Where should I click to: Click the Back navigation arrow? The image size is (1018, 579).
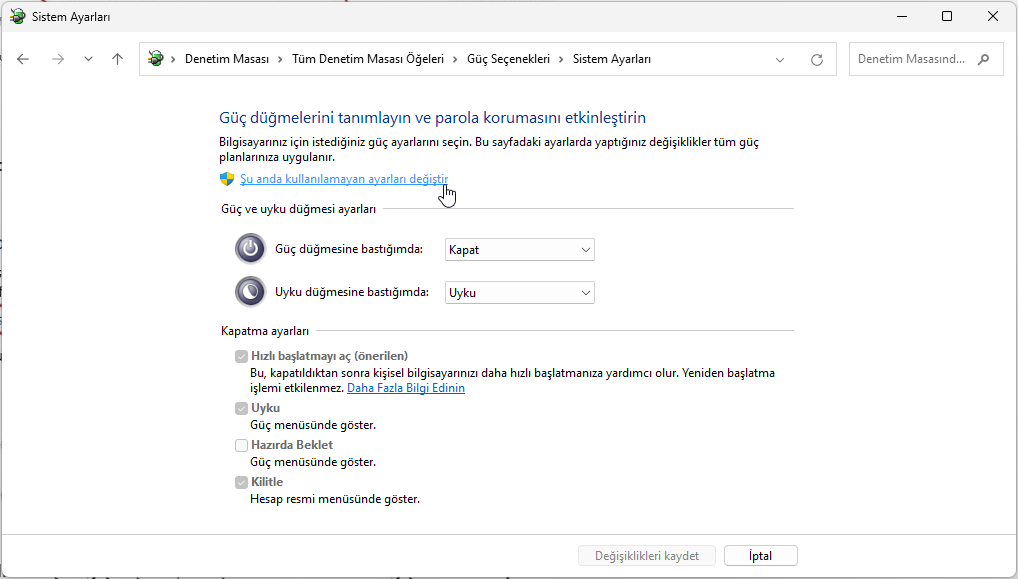(23, 59)
